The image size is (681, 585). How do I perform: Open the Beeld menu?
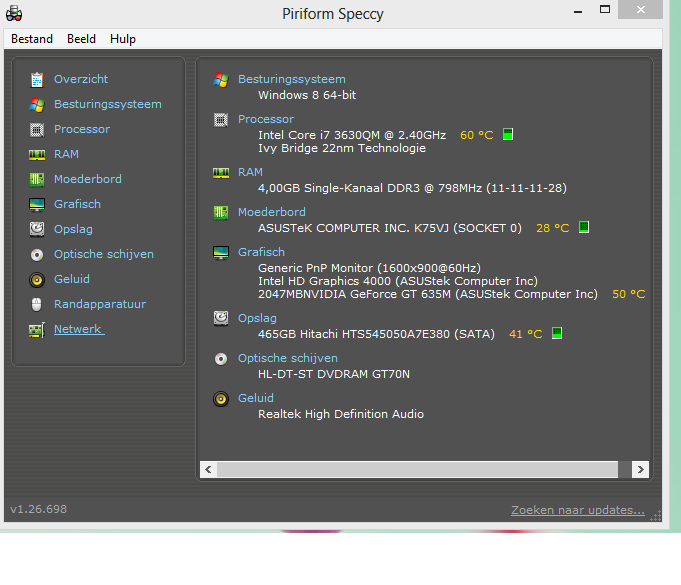(x=81, y=39)
